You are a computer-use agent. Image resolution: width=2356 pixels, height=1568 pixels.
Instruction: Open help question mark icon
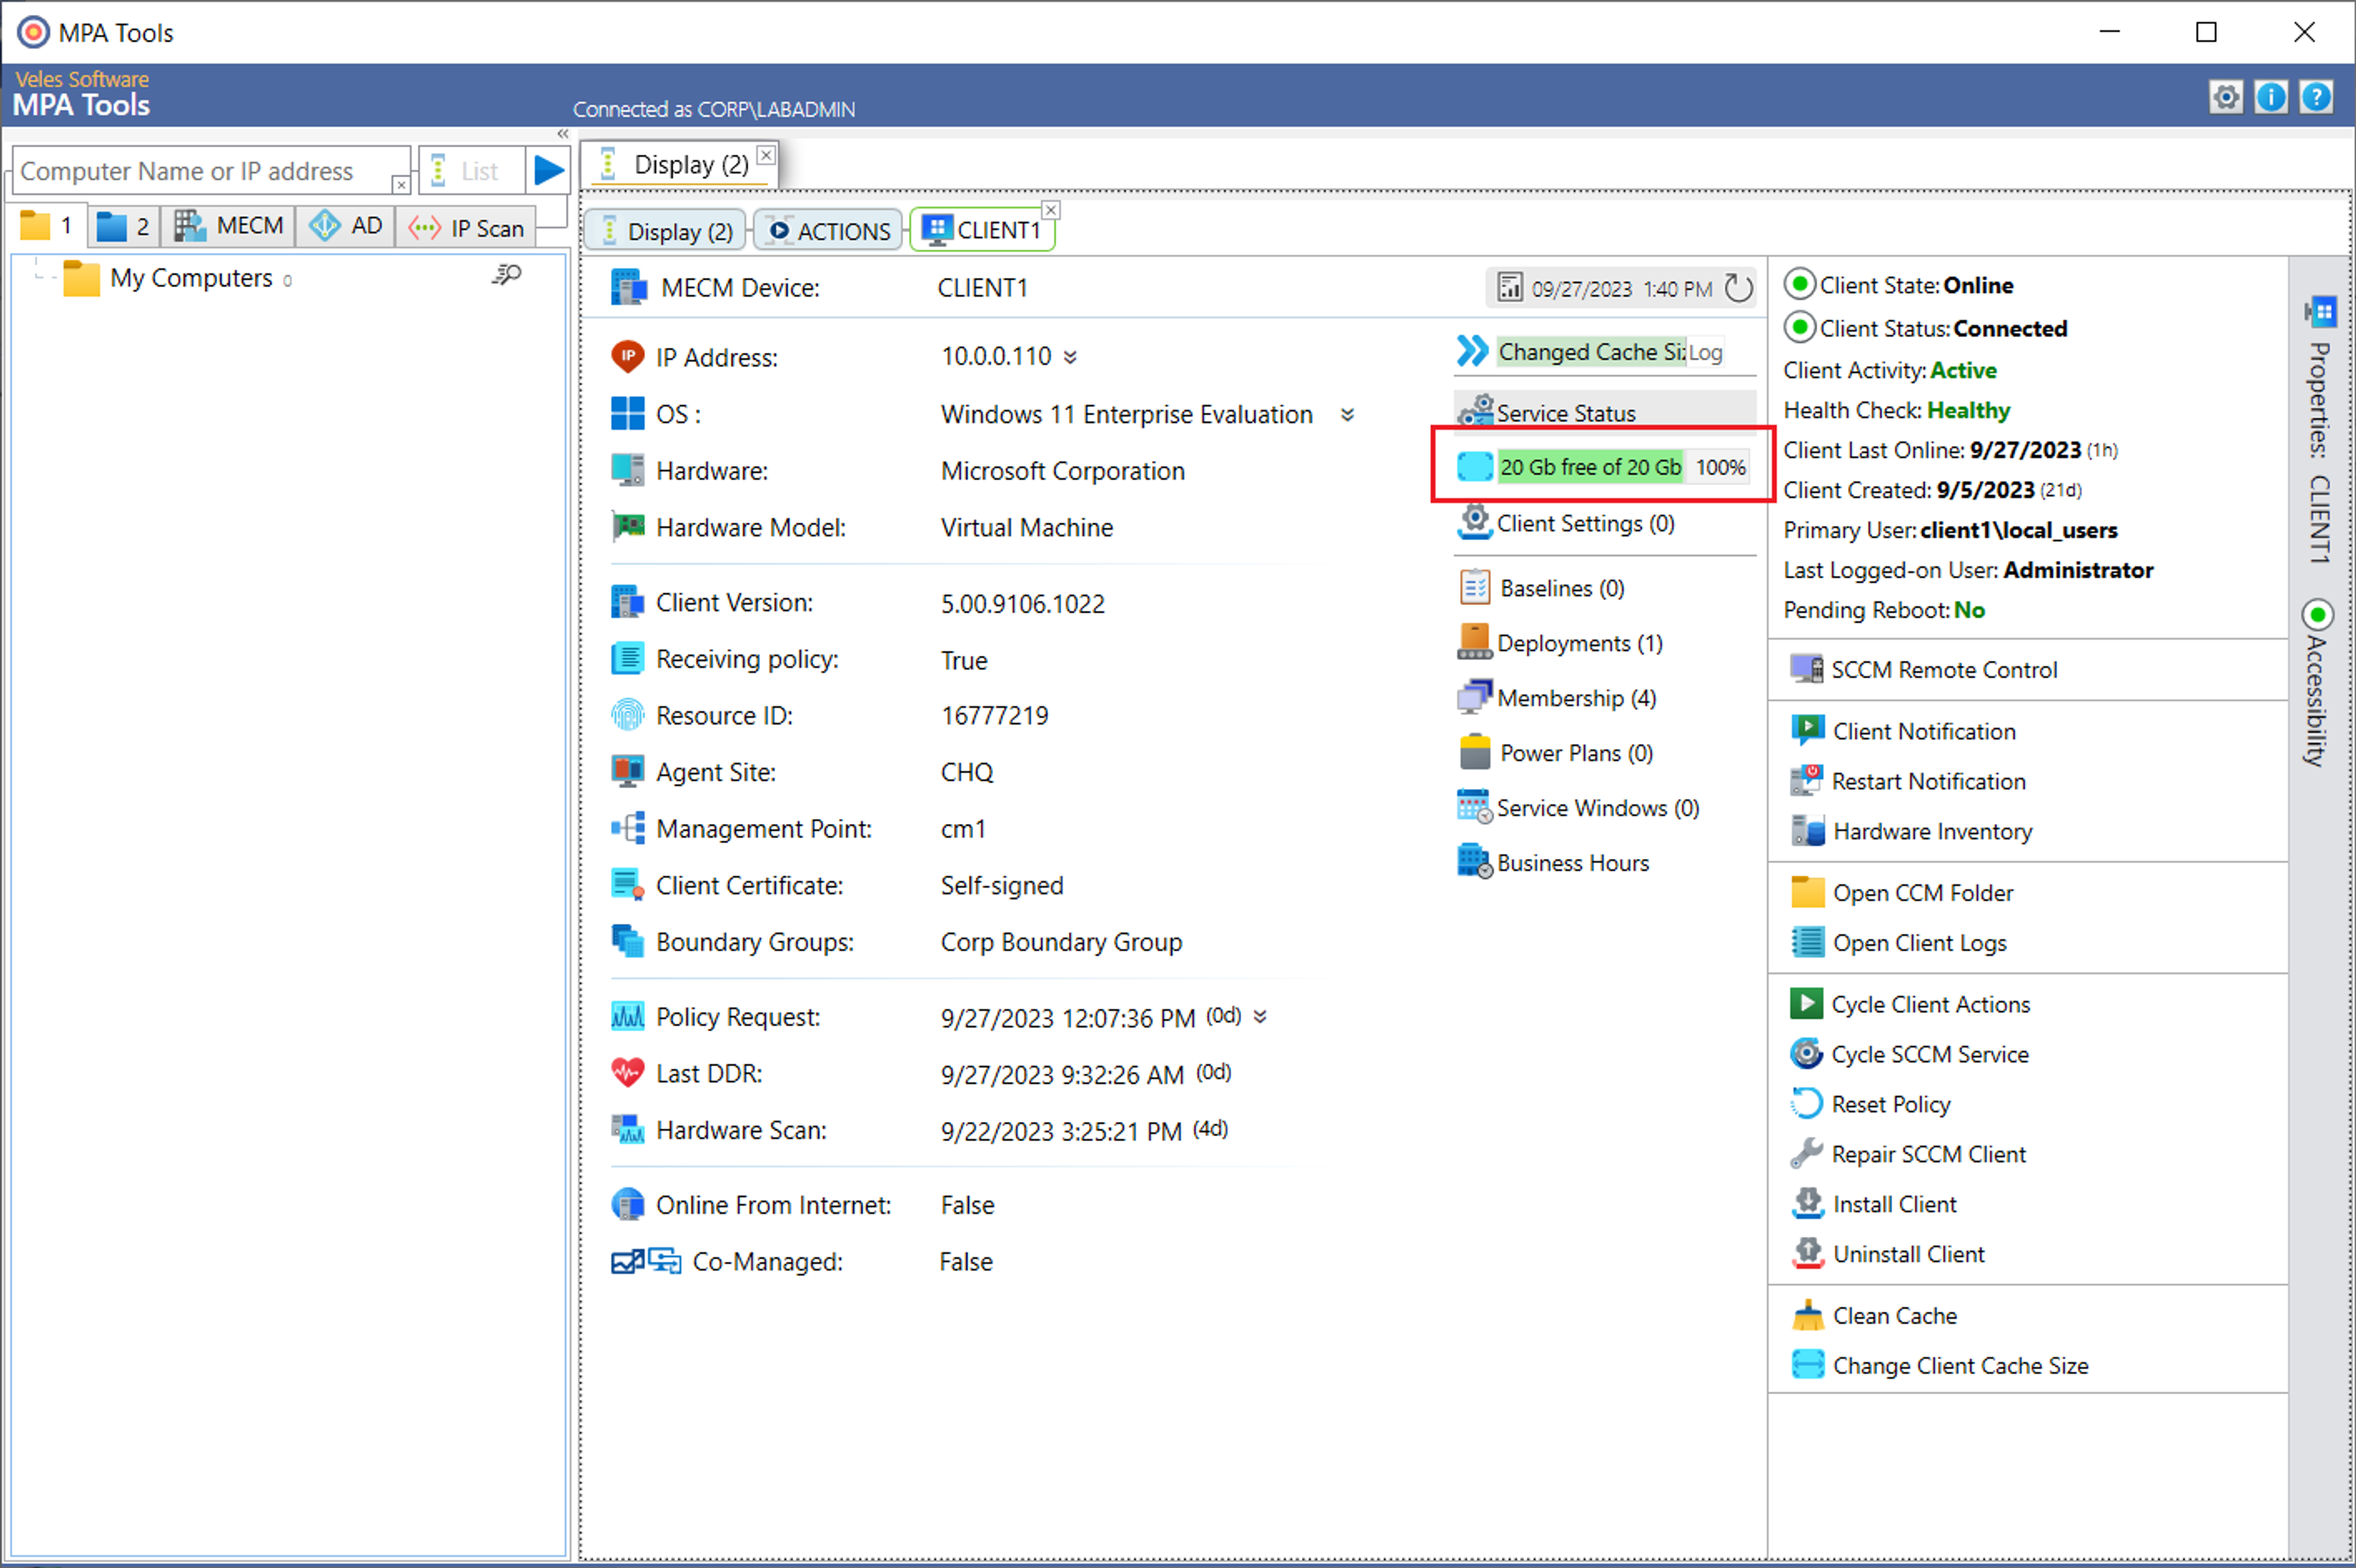click(2316, 97)
